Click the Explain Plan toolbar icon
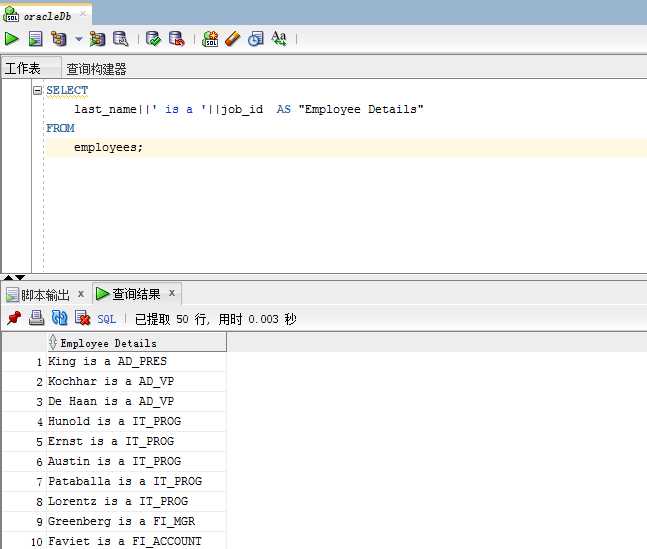This screenshot has width=647, height=549. coord(59,39)
